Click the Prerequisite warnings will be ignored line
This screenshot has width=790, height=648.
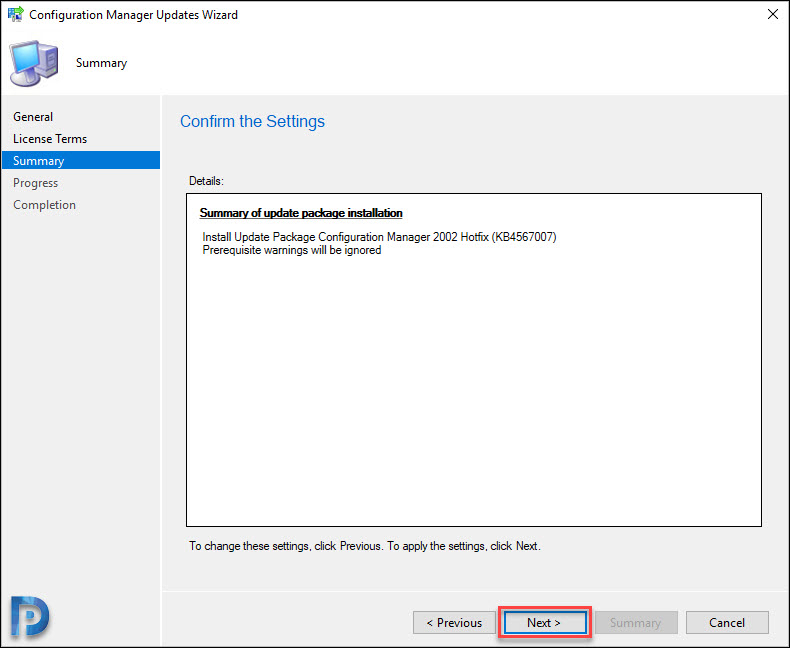pos(292,250)
